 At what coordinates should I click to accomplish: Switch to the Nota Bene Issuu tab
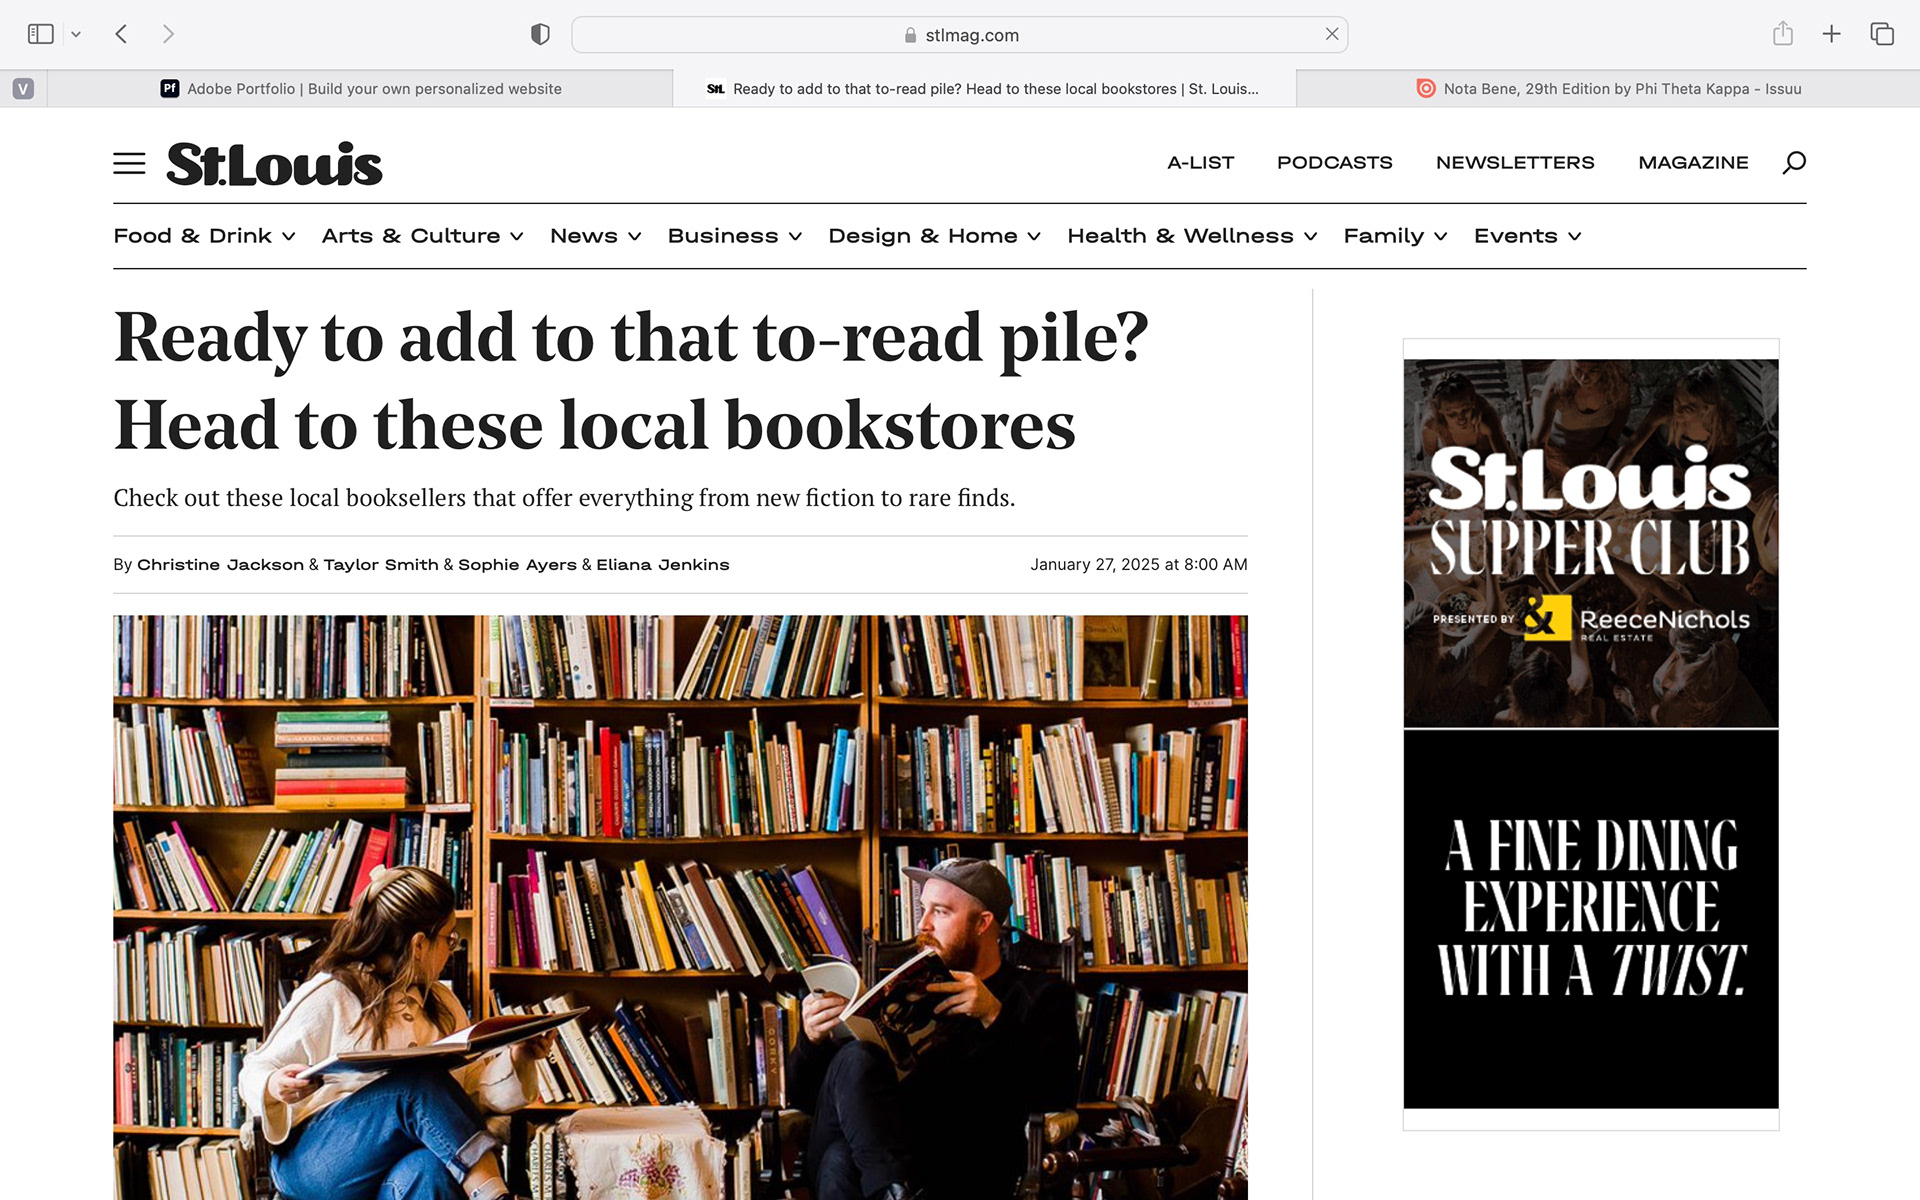pyautogui.click(x=1608, y=89)
